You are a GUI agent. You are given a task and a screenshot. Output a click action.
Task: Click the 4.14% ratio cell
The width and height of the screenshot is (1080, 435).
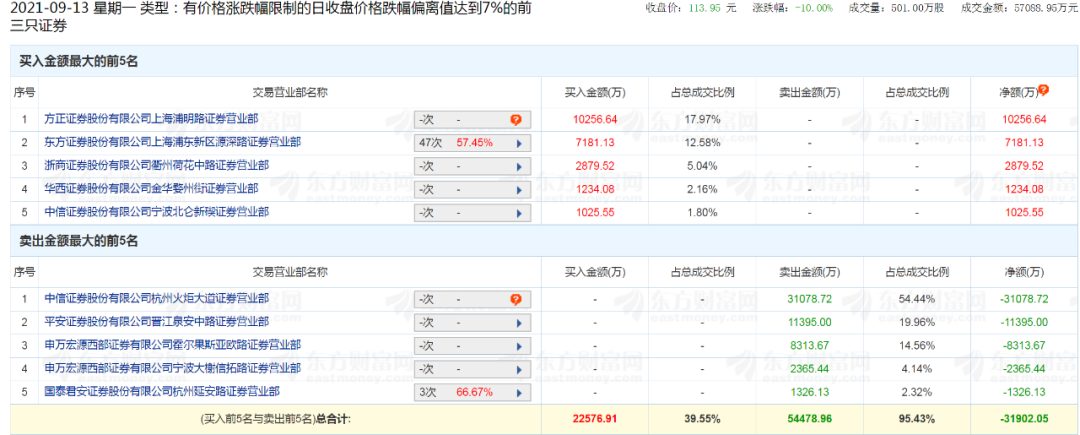click(x=917, y=369)
